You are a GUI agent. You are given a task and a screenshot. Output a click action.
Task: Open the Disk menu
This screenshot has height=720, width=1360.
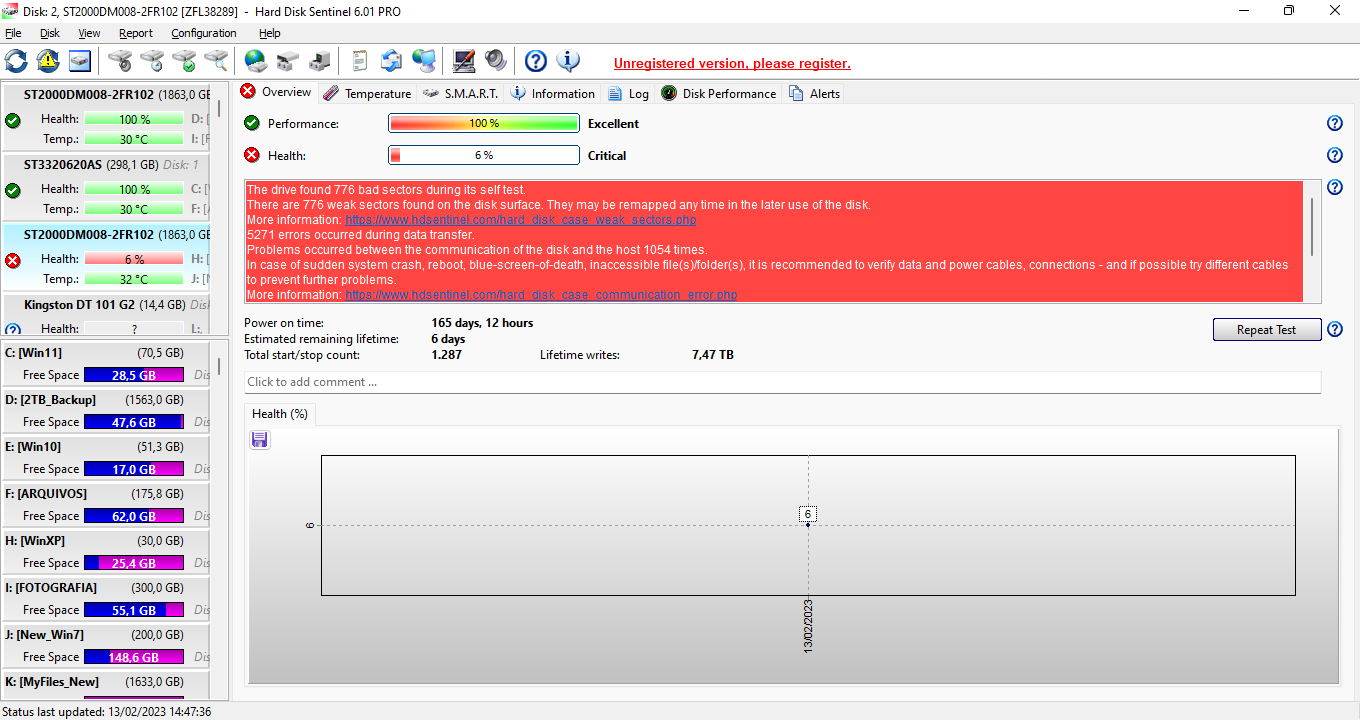pyautogui.click(x=50, y=33)
